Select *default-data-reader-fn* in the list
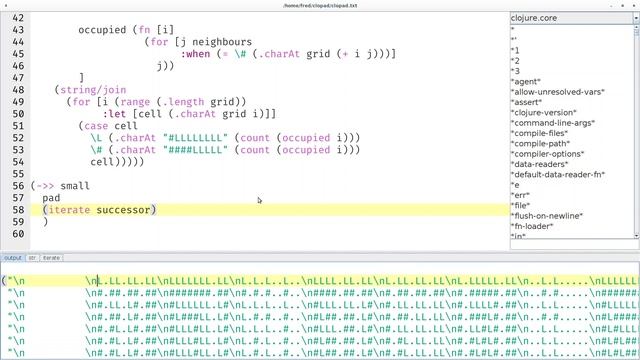Screen dimensions: 640x360 tap(558, 175)
